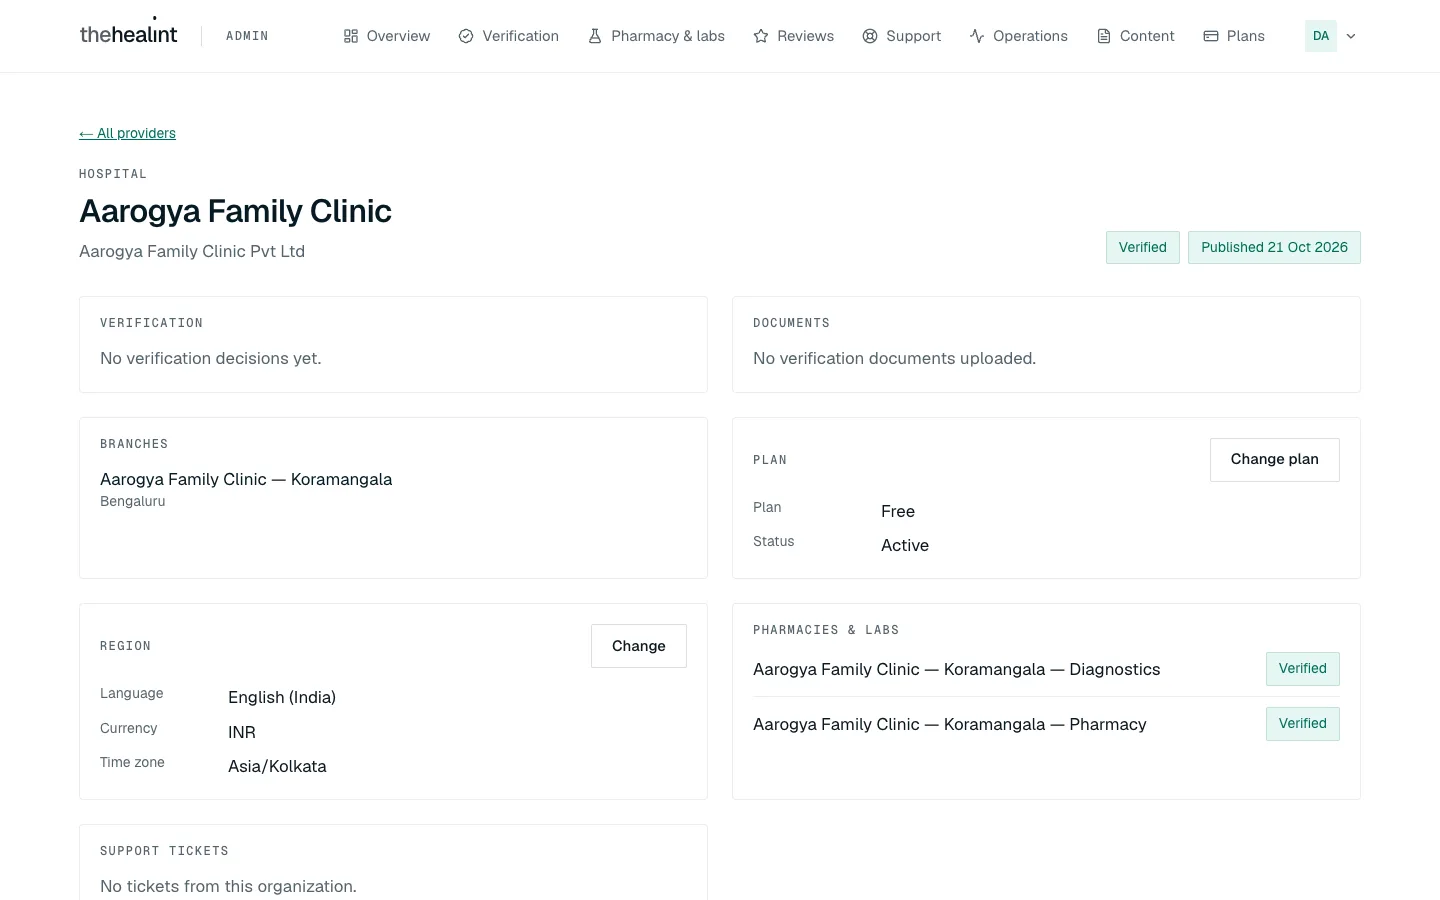Select Aarogya Family Clinic — Koramangala — Pharmacy

pos(949,724)
